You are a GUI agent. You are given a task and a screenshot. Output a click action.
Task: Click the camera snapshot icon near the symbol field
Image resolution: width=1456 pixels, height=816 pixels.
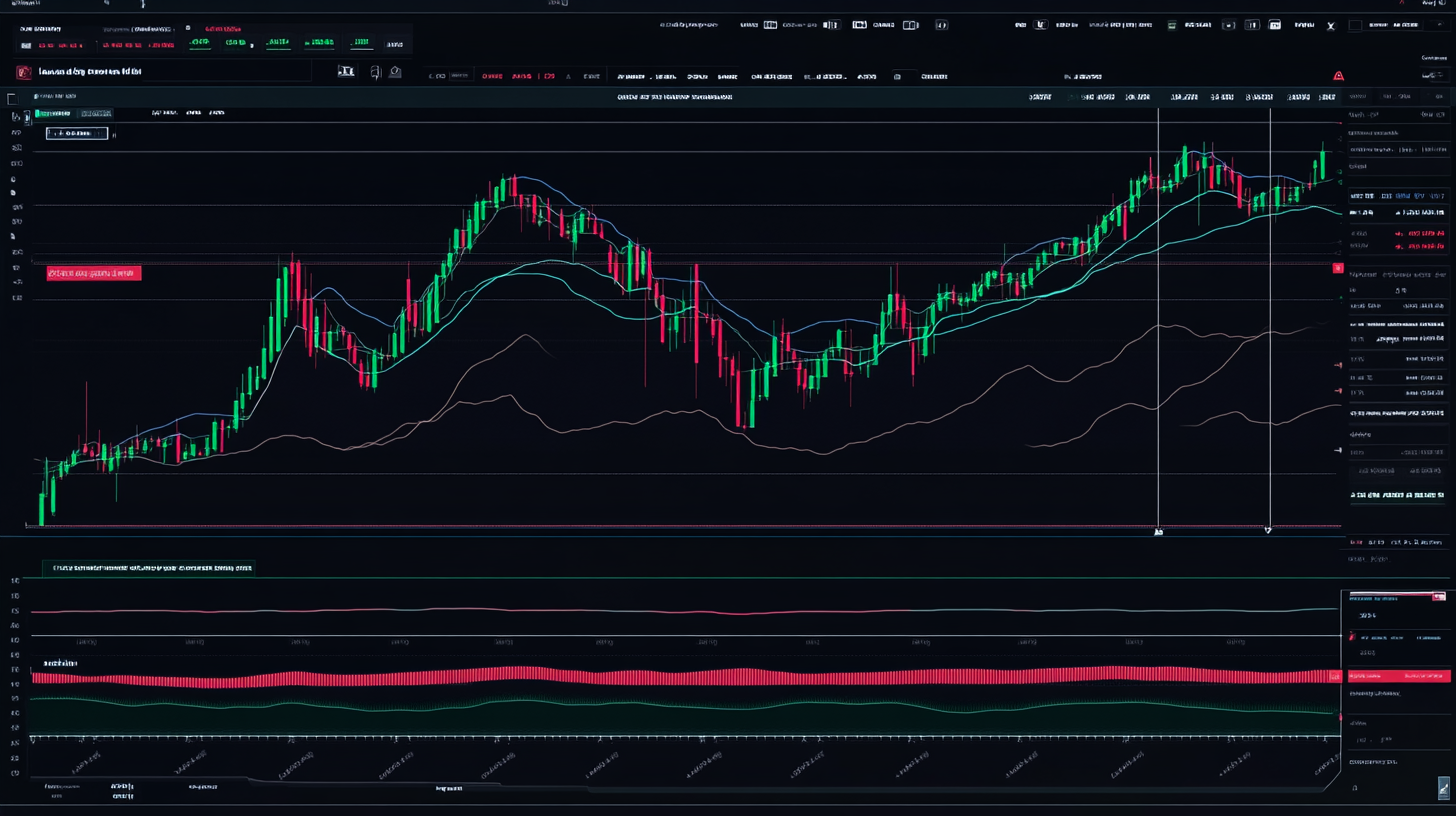[395, 71]
